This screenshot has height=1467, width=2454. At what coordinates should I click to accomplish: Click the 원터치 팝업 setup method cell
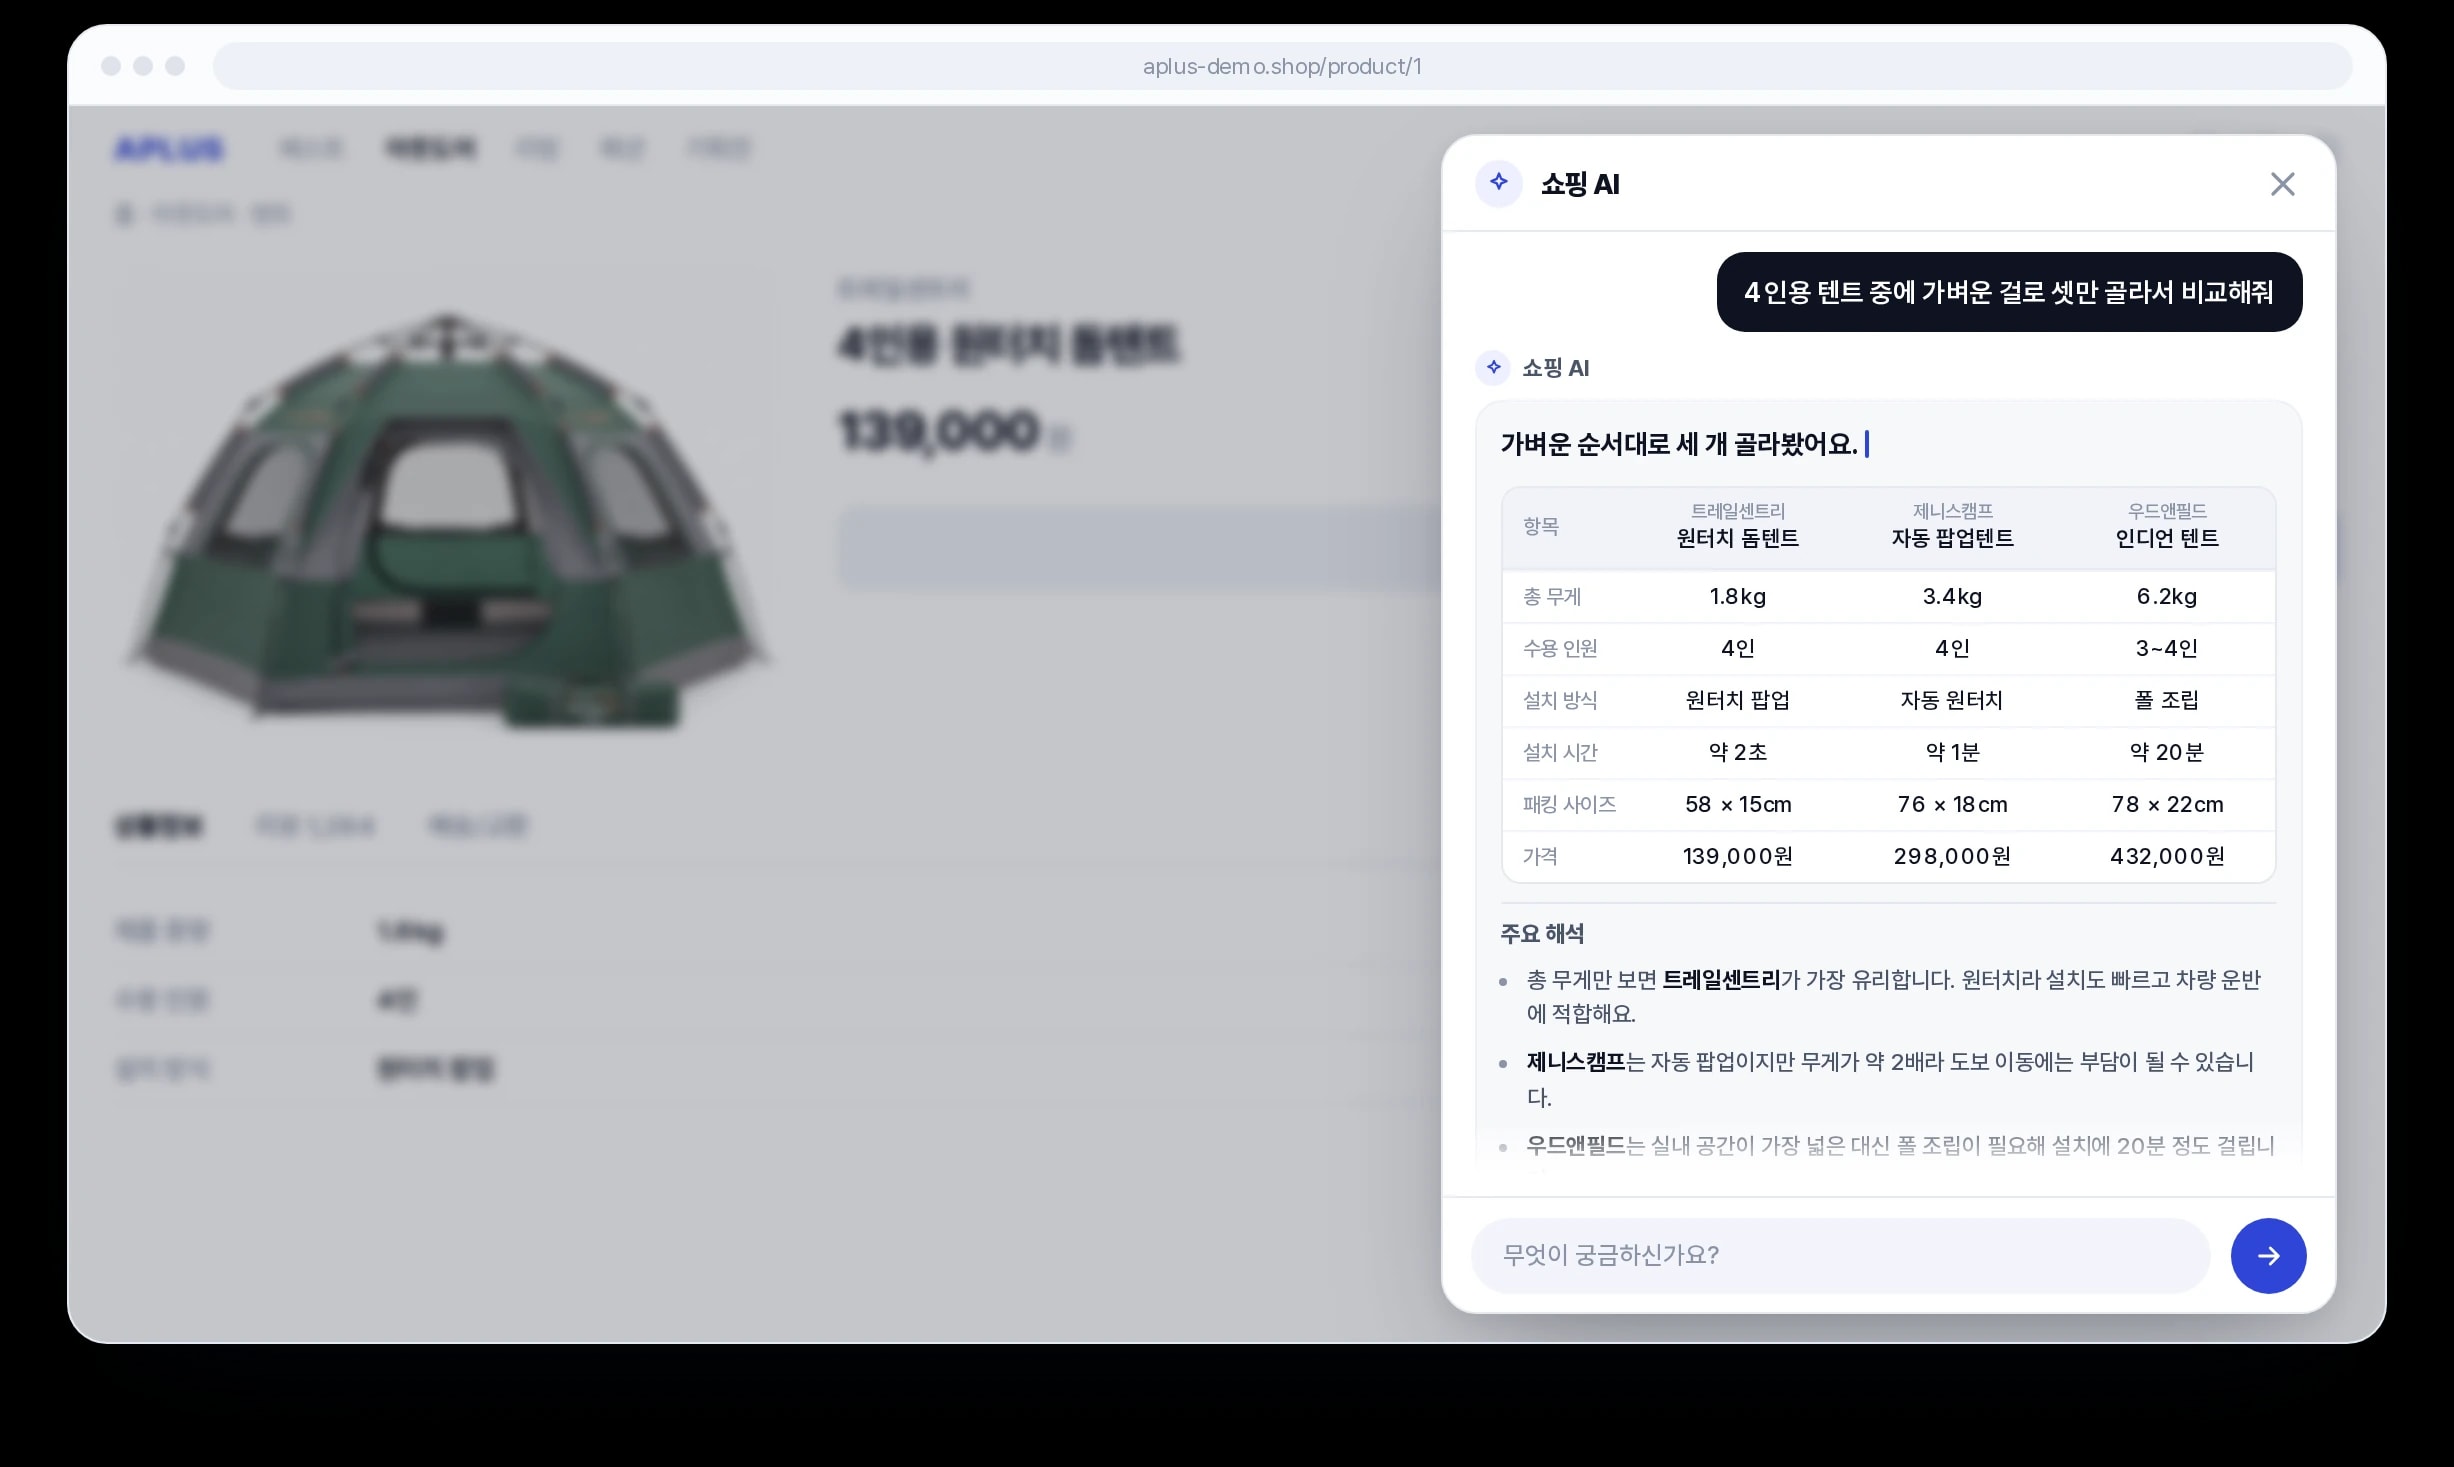[1738, 701]
